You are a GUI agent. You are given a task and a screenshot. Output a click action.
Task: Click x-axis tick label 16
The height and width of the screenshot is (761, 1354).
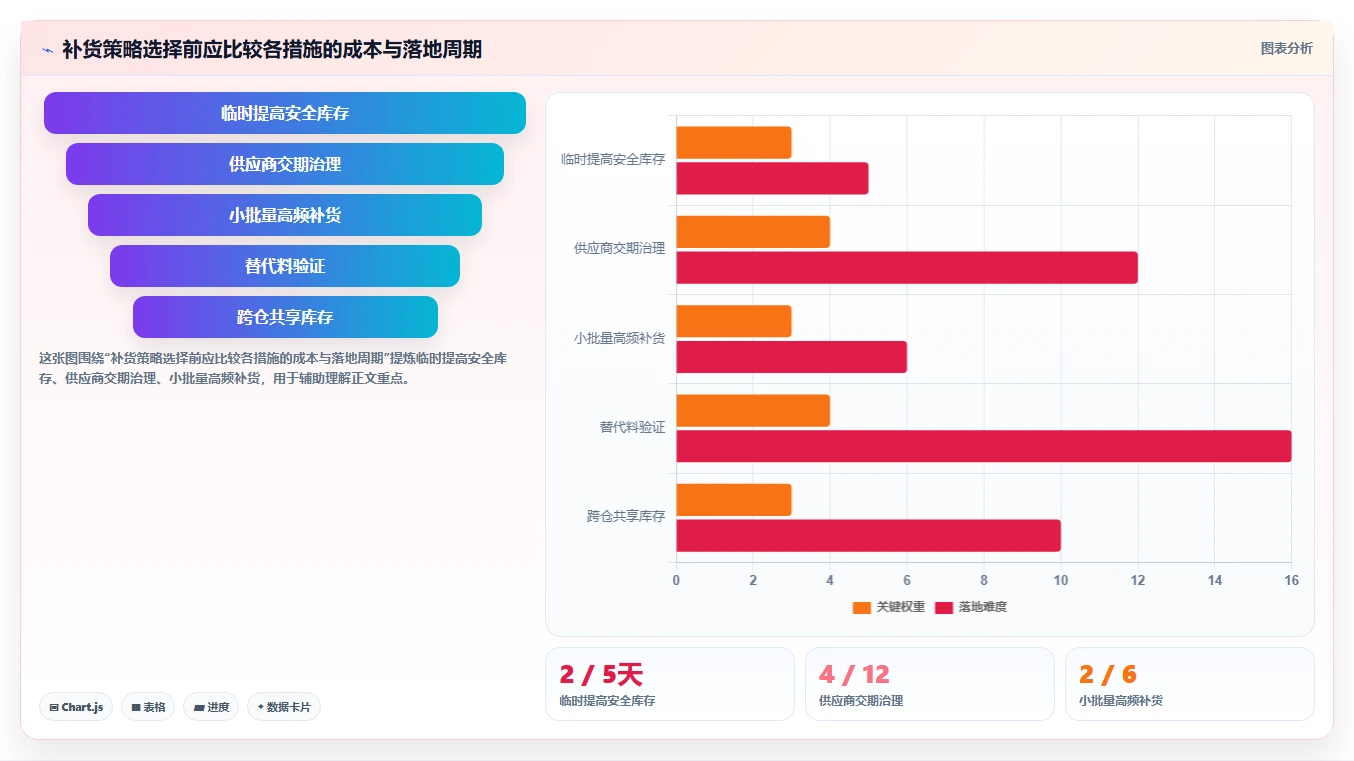pyautogui.click(x=1291, y=580)
